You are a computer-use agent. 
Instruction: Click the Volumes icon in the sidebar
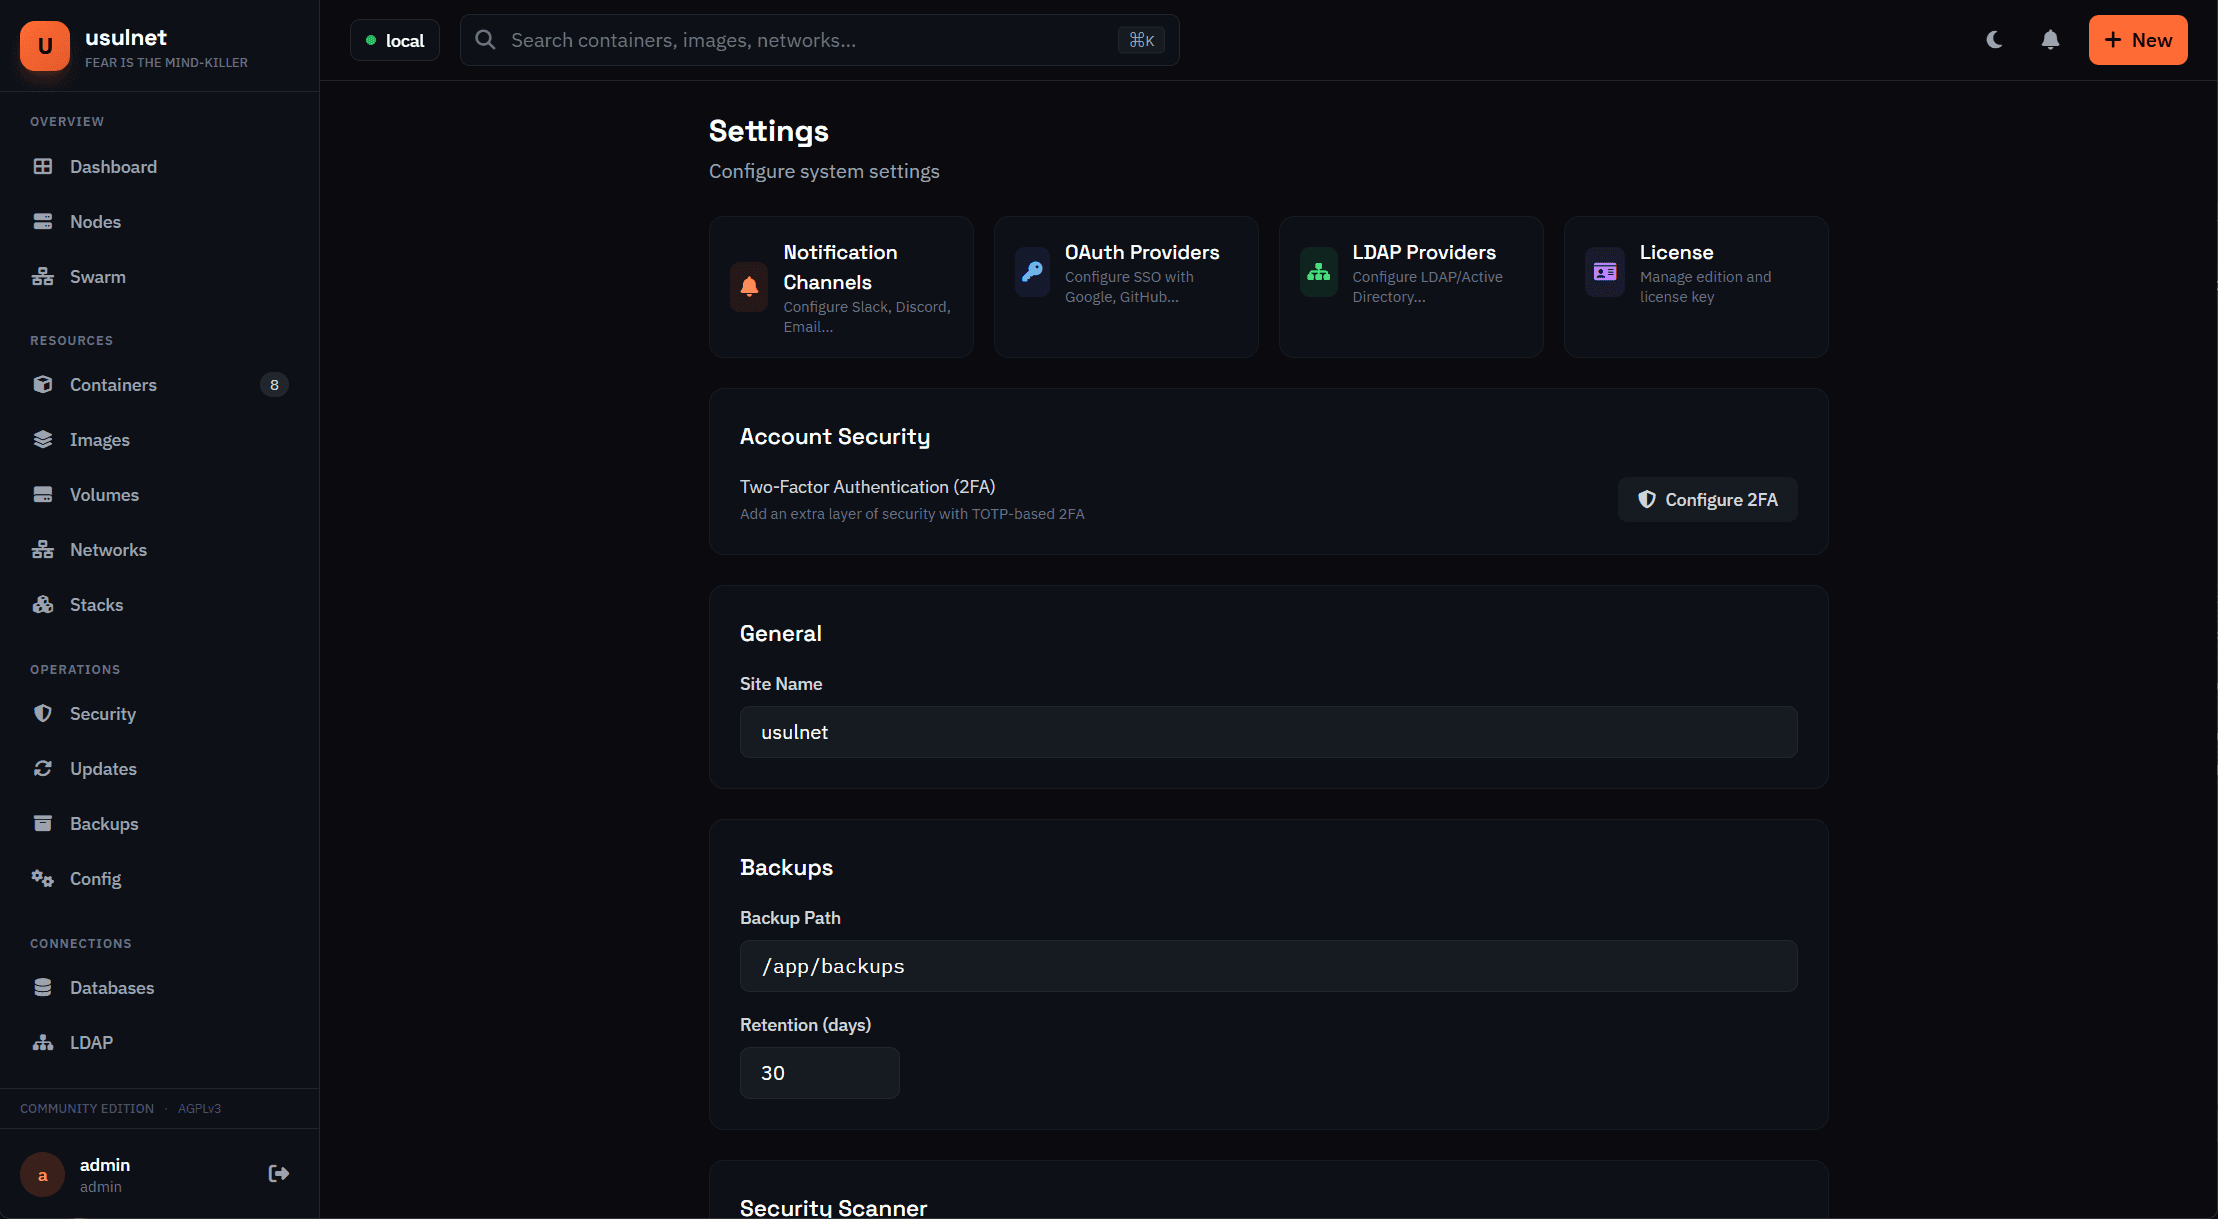43,494
